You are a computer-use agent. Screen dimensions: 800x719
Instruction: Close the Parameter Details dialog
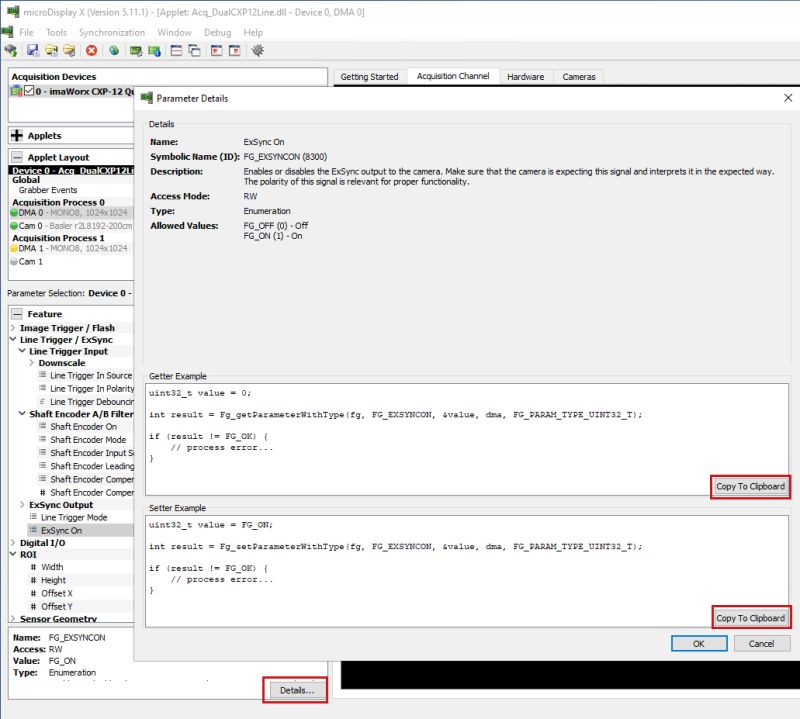pos(788,97)
